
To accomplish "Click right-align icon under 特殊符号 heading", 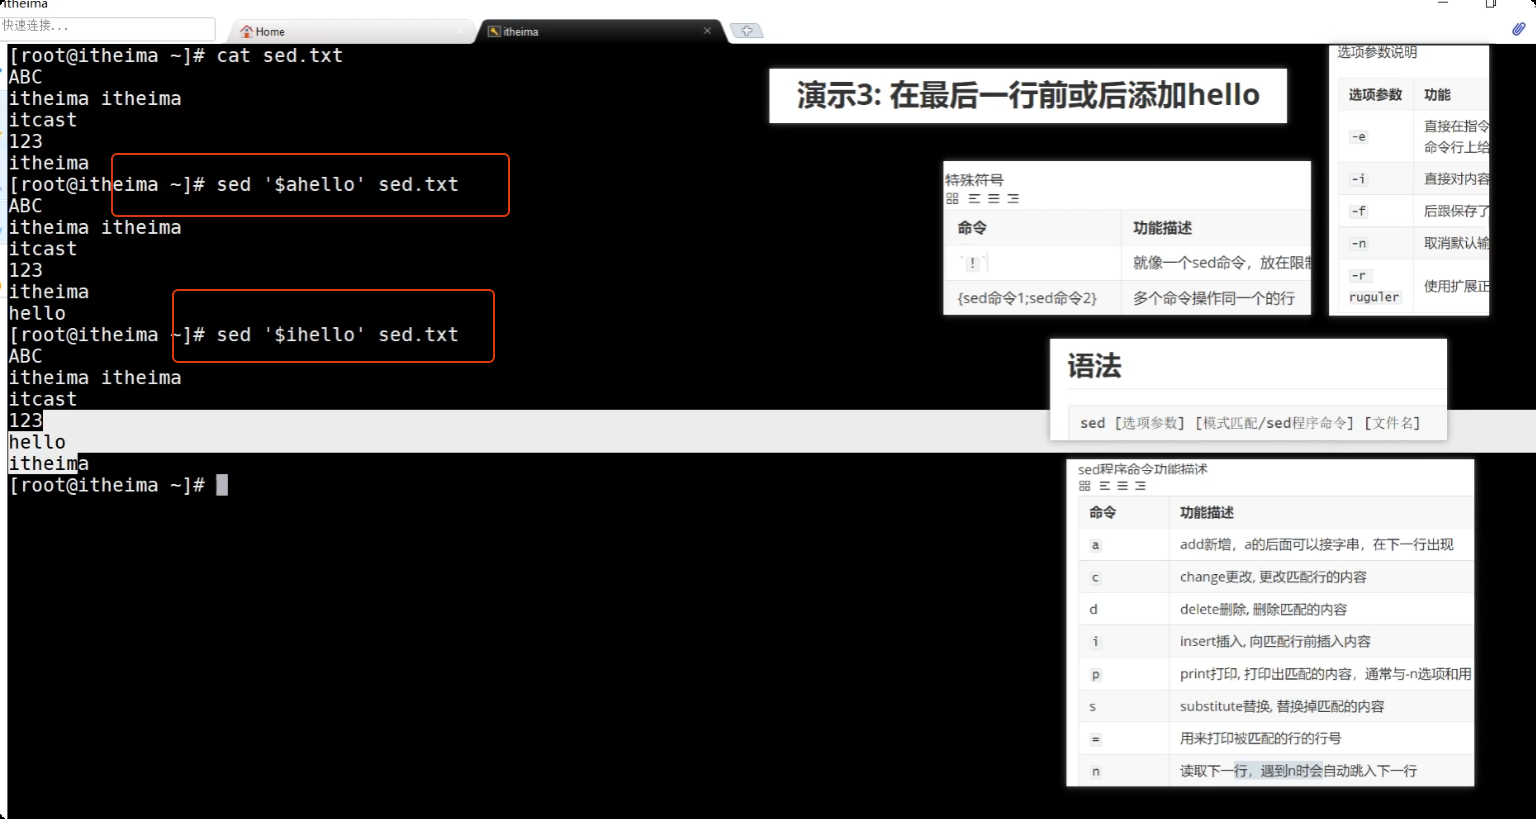I will (1013, 199).
